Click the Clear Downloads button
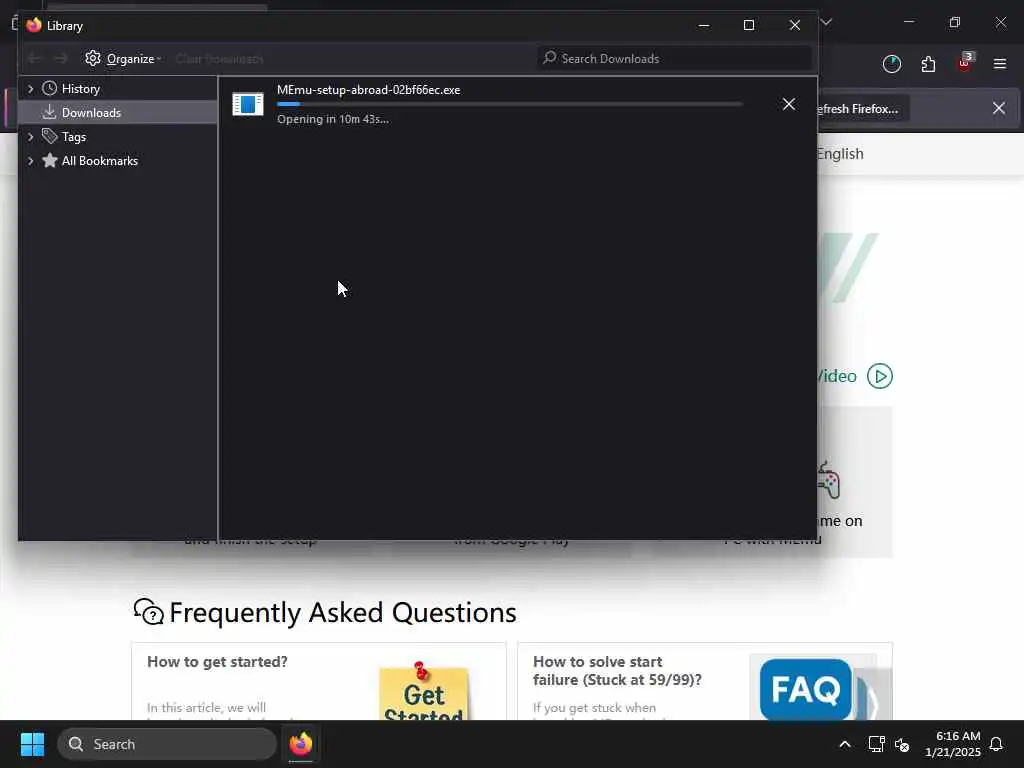 (x=219, y=59)
